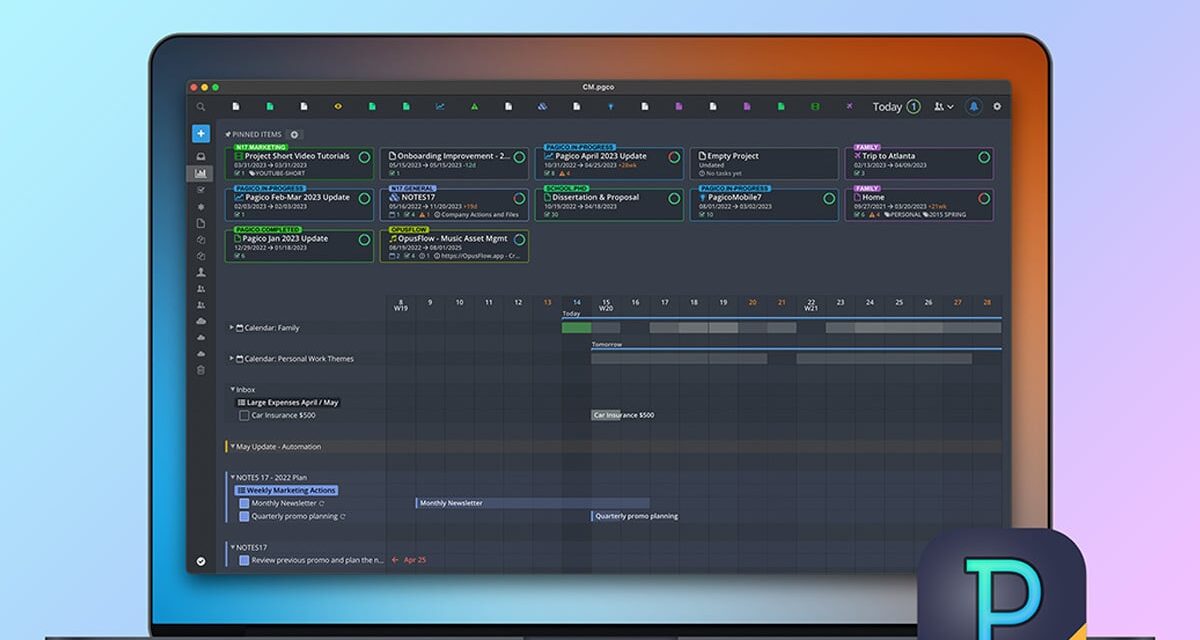Click progress ring on Pagico Jan 2023 Update
1200x640 pixels.
click(364, 240)
